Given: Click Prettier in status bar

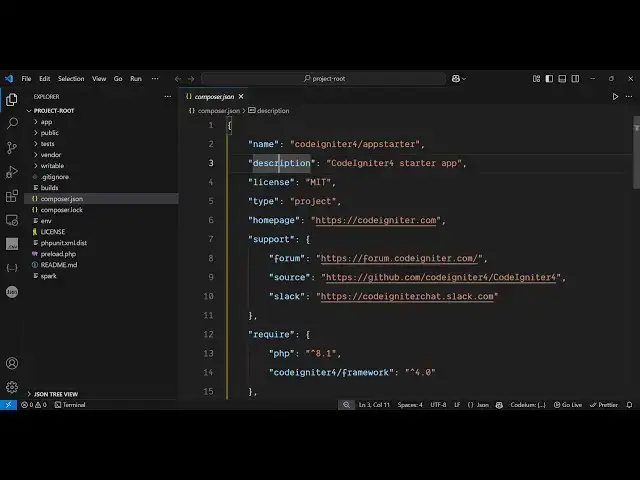Looking at the screenshot, I should 604,405.
